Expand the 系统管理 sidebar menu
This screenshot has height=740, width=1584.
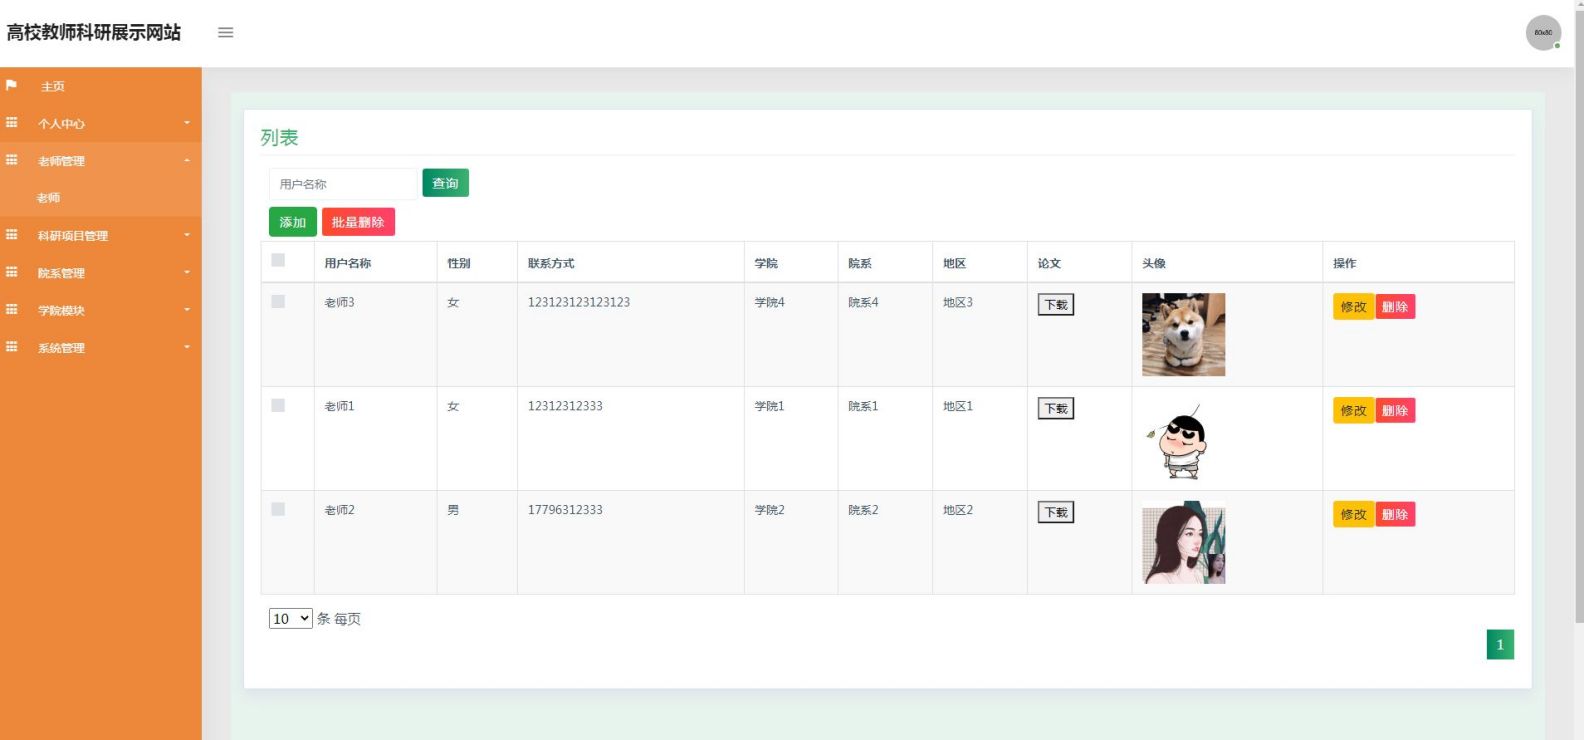point(100,348)
